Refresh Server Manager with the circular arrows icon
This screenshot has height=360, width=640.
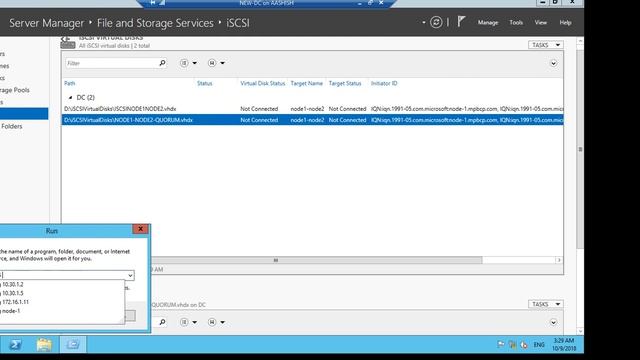tap(436, 22)
